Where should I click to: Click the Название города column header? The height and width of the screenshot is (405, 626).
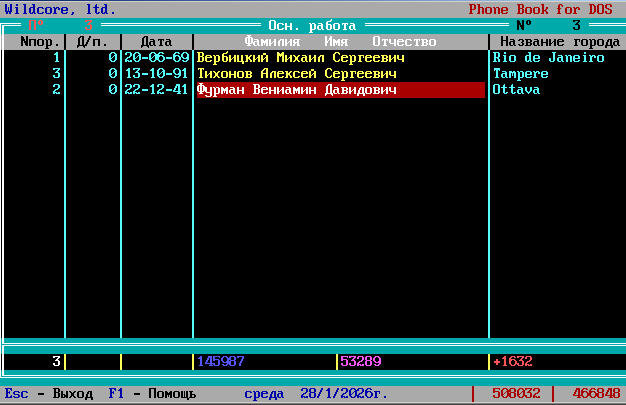[x=559, y=42]
